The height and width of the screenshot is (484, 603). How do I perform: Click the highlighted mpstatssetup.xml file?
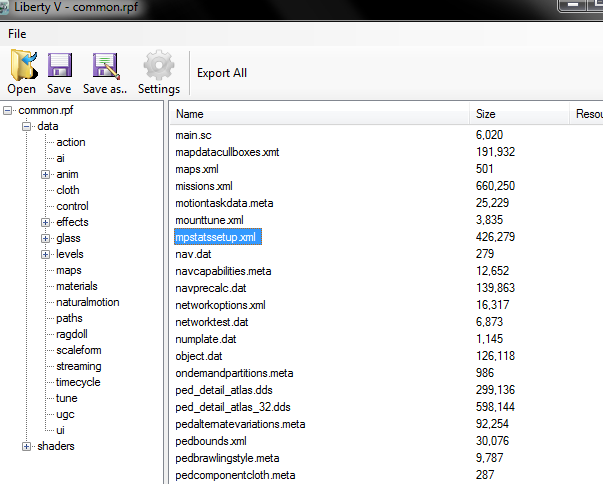point(216,237)
